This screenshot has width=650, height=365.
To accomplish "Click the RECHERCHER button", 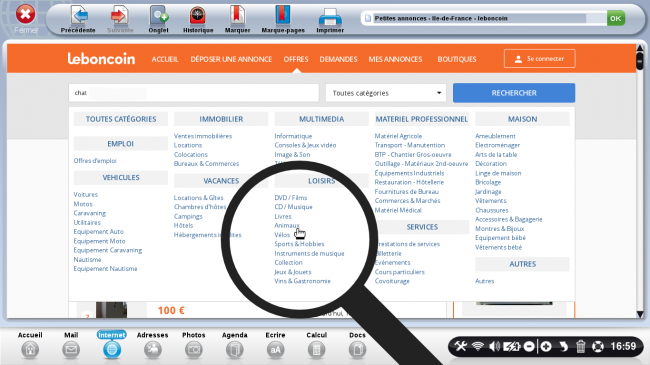I will (x=514, y=93).
